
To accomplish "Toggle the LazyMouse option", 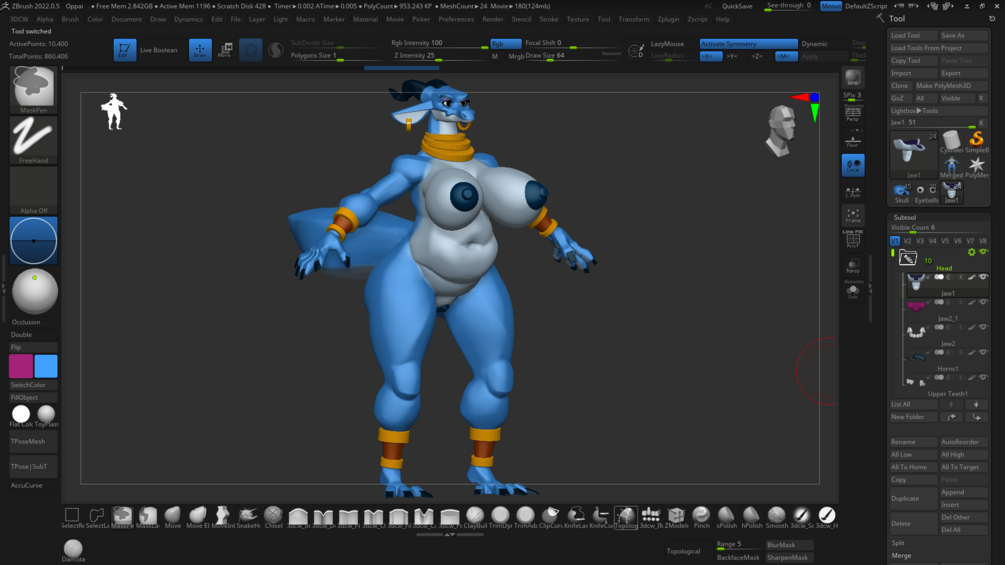I will (x=667, y=44).
